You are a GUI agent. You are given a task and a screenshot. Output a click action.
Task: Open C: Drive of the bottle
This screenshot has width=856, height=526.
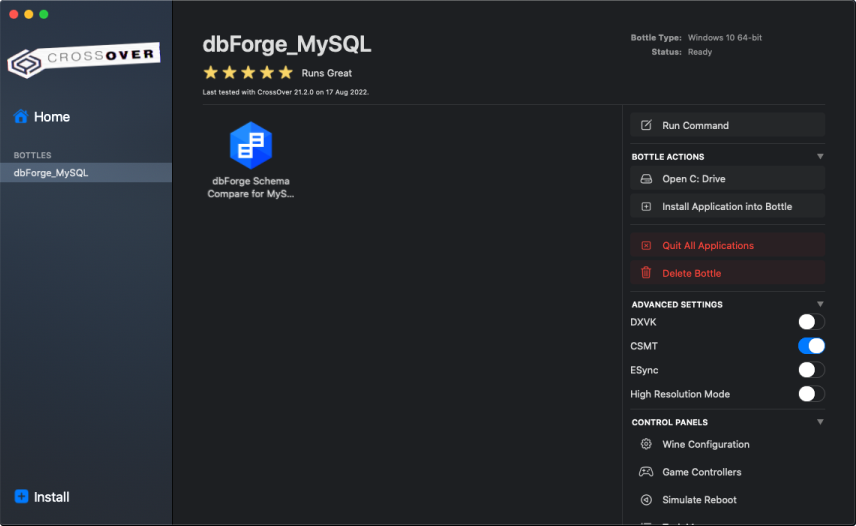coord(727,179)
